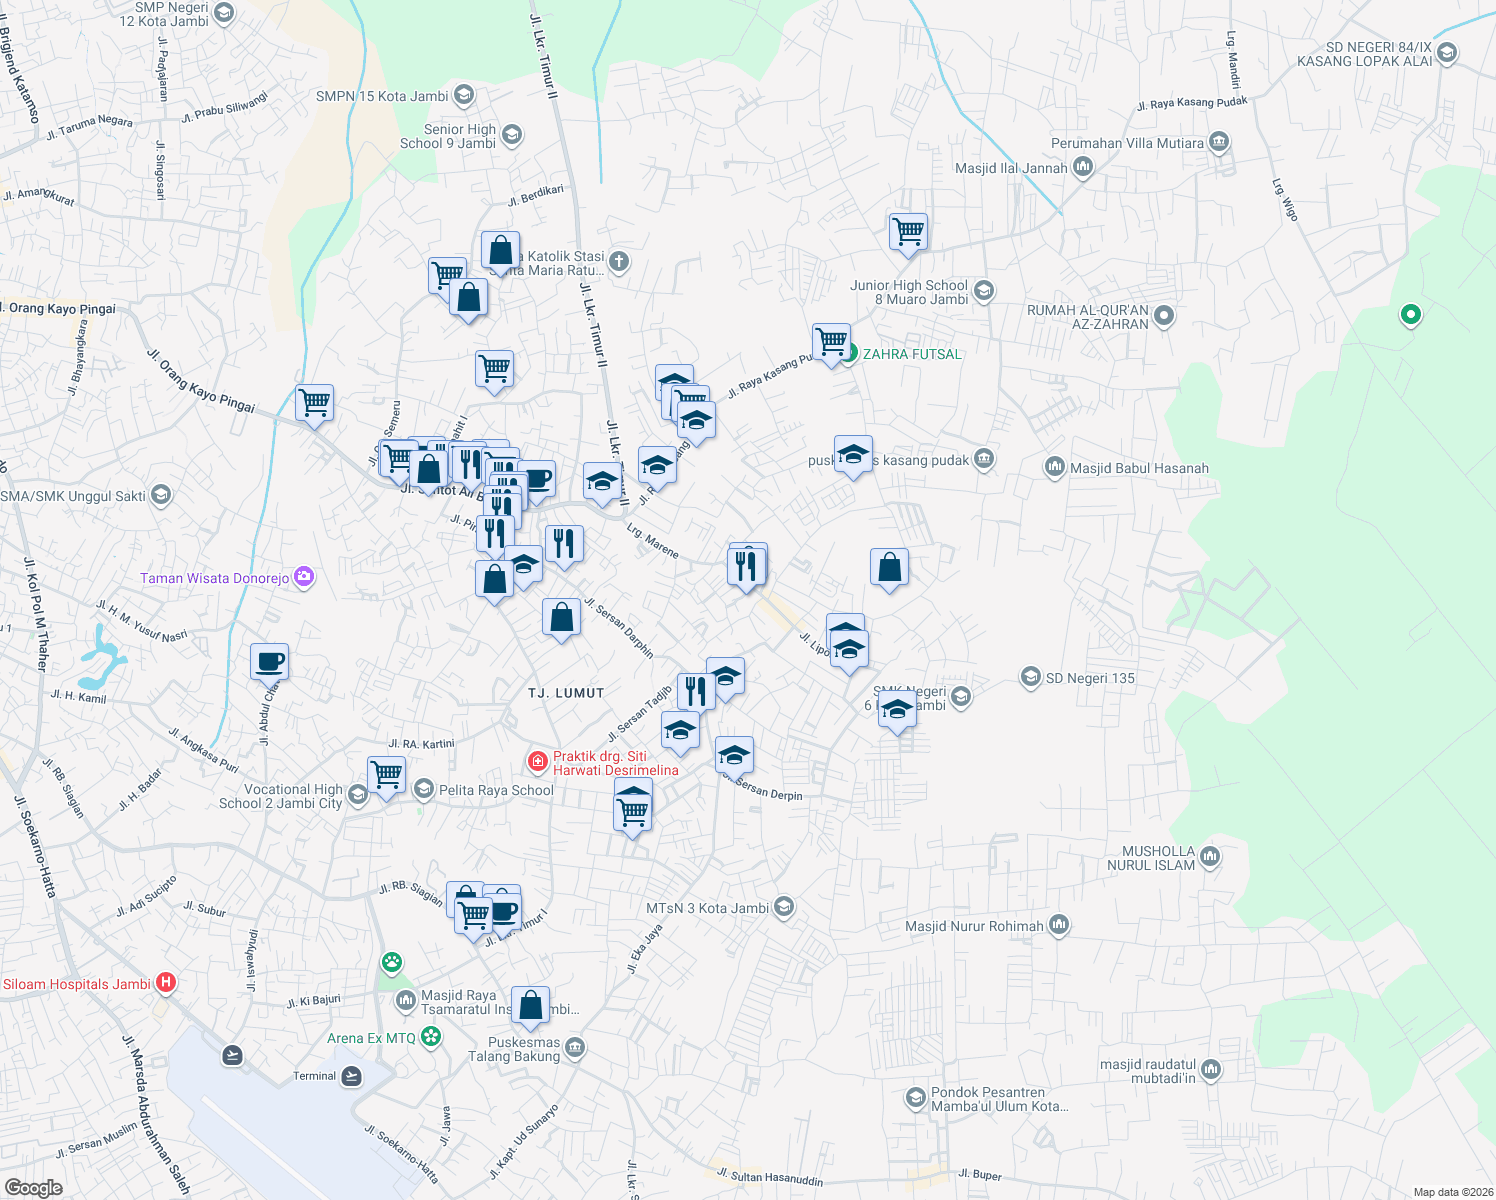Select the pet paw icon near Arena Ex MTQ
Screen dimensions: 1496x1200
[391, 963]
